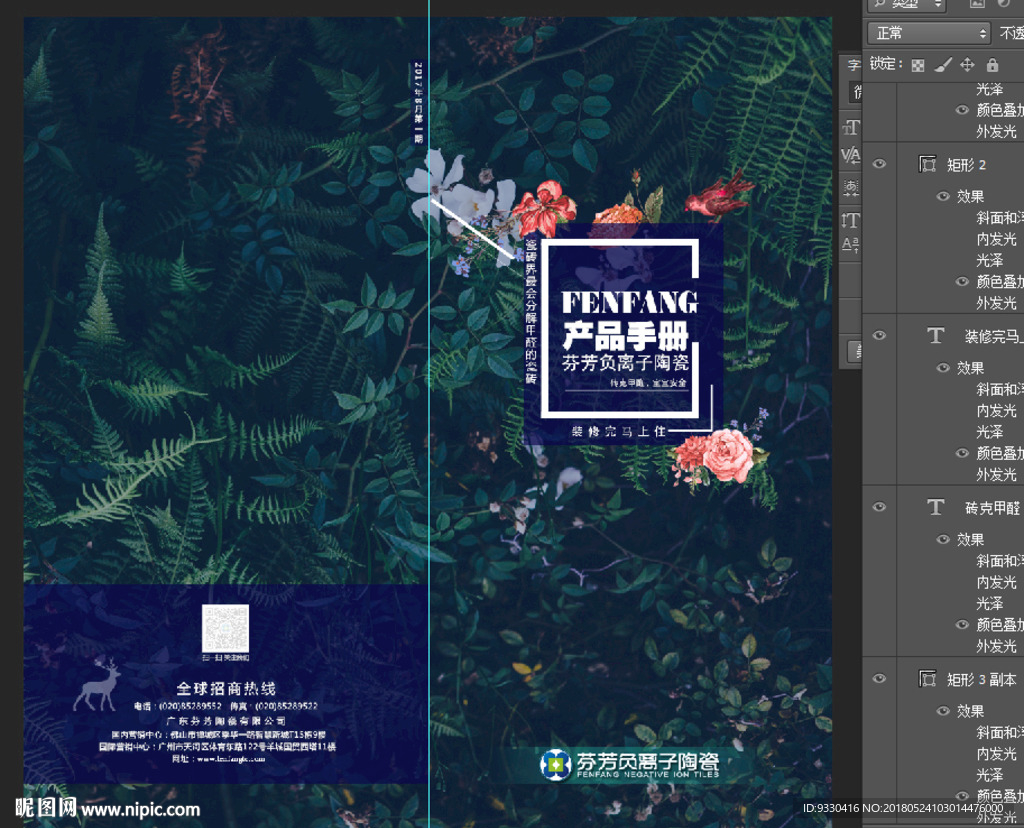
Task: Click 外发光 effect under 矩形 2
Action: point(997,303)
